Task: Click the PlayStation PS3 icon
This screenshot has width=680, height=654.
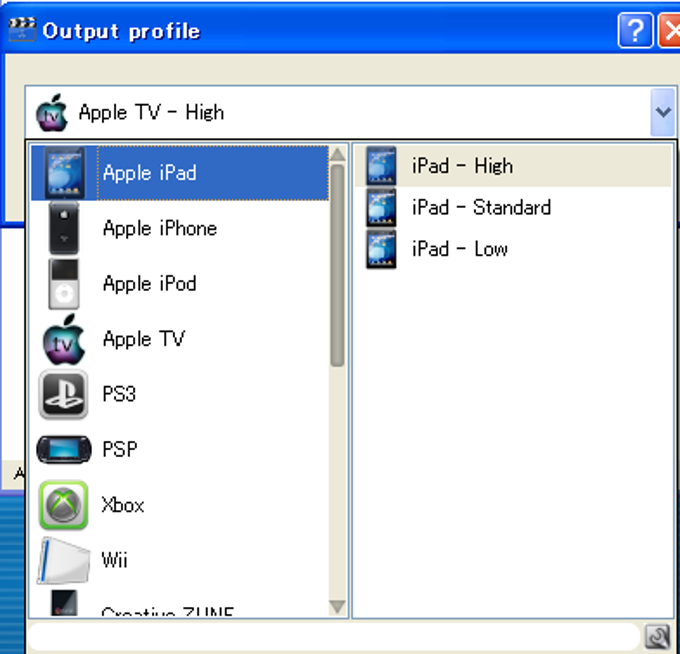Action: point(63,394)
